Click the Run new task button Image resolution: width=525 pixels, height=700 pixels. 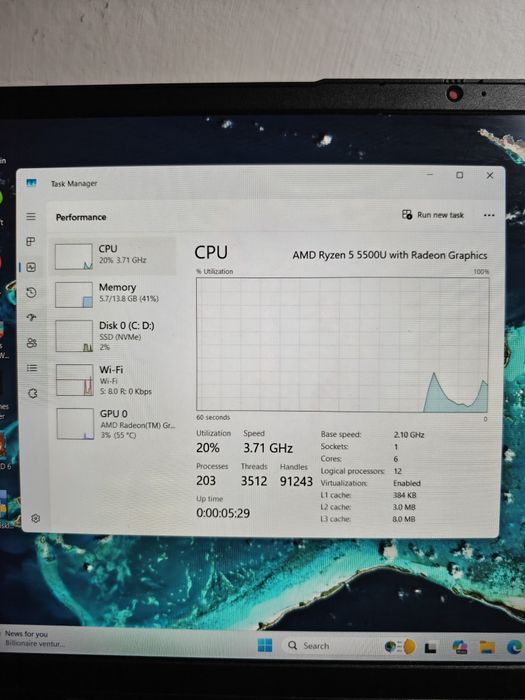pos(433,215)
